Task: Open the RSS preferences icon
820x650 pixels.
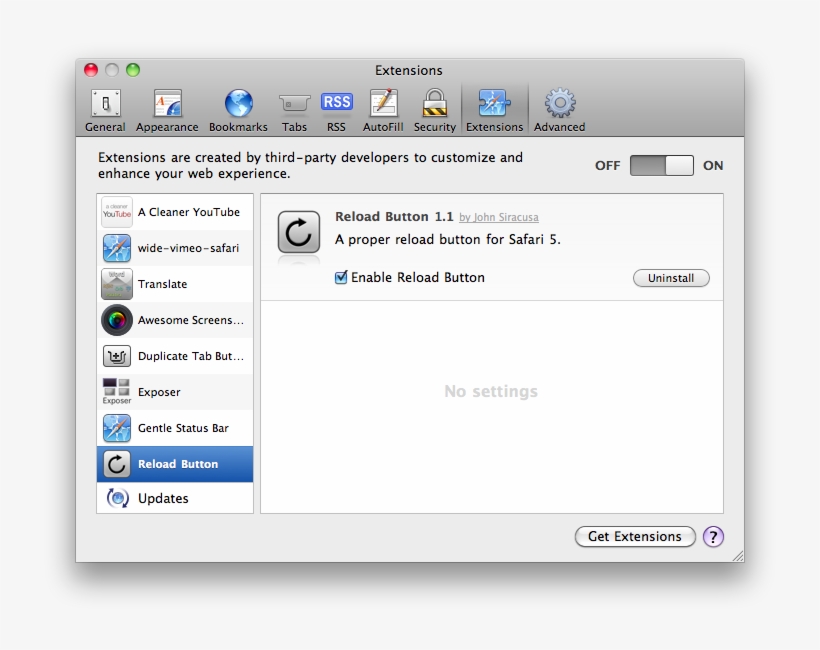Action: tap(336, 101)
